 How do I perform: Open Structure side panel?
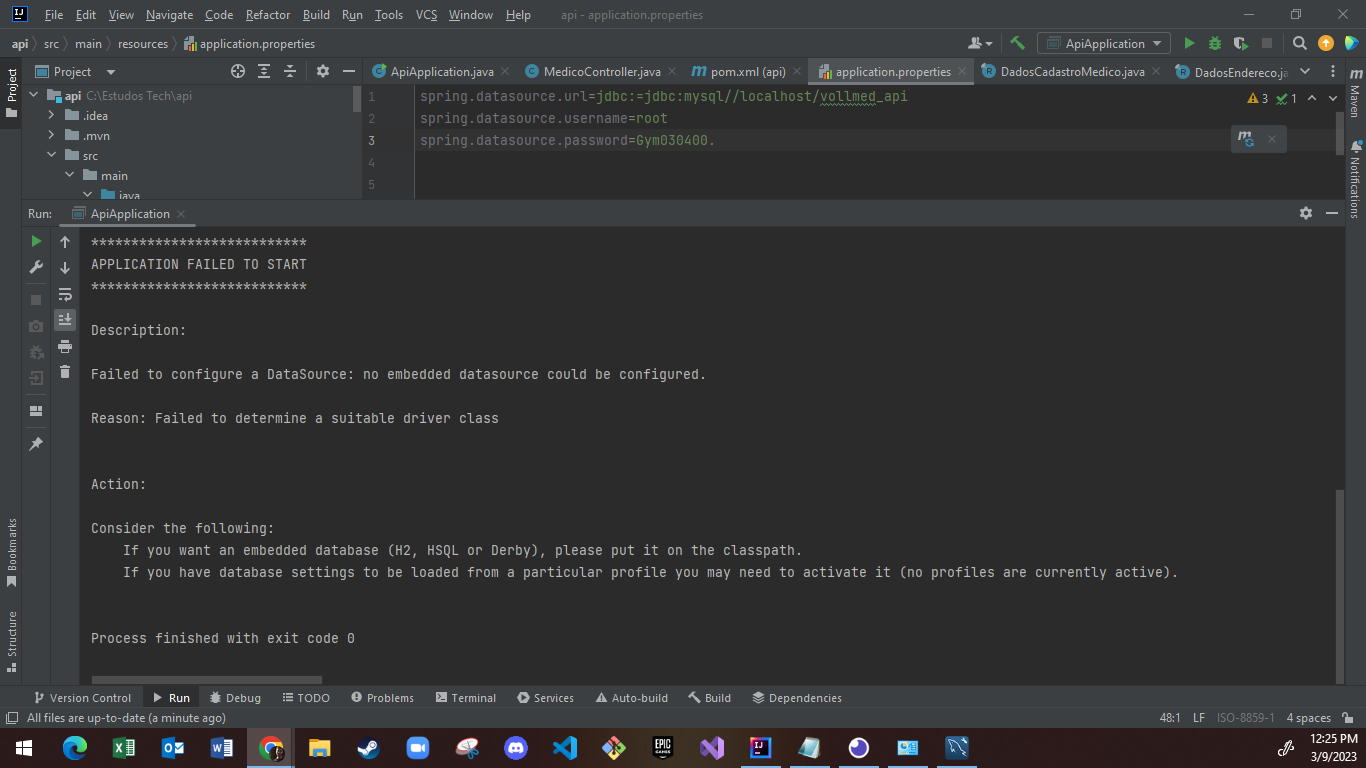[12, 640]
